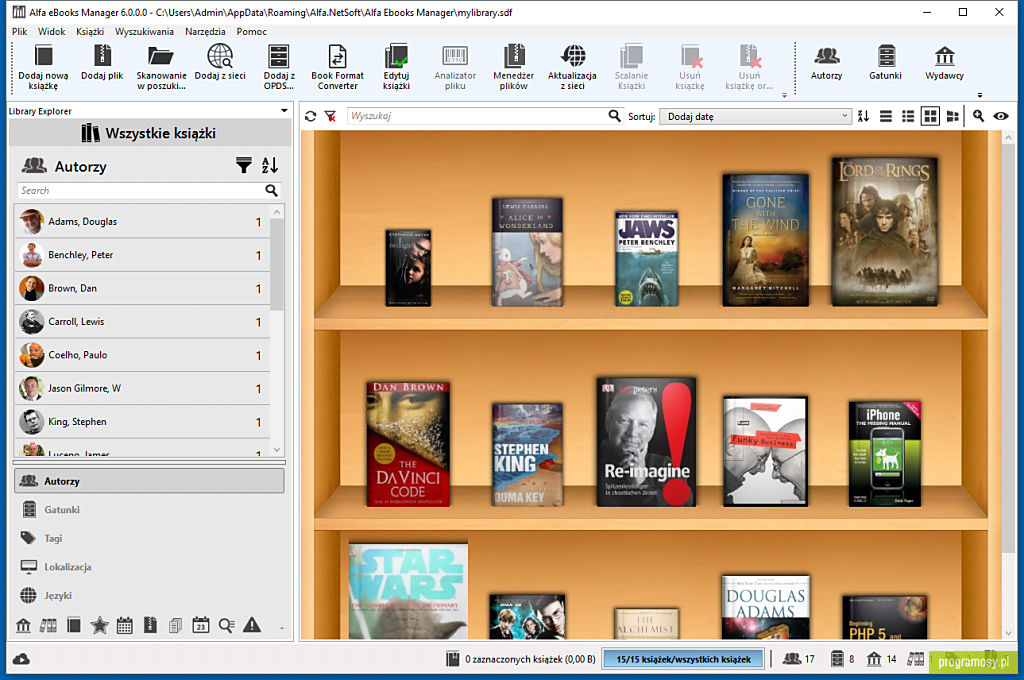Run Aktualizacja z sieci update
The height and width of the screenshot is (680, 1024).
[573, 67]
